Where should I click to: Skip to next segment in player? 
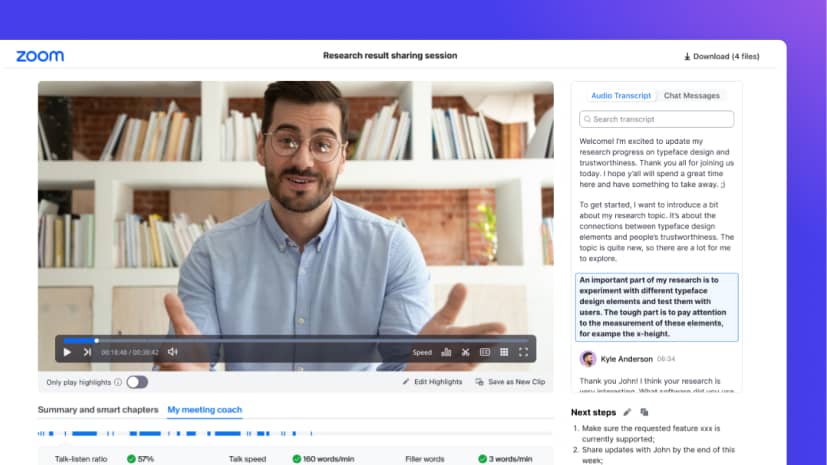(87, 352)
